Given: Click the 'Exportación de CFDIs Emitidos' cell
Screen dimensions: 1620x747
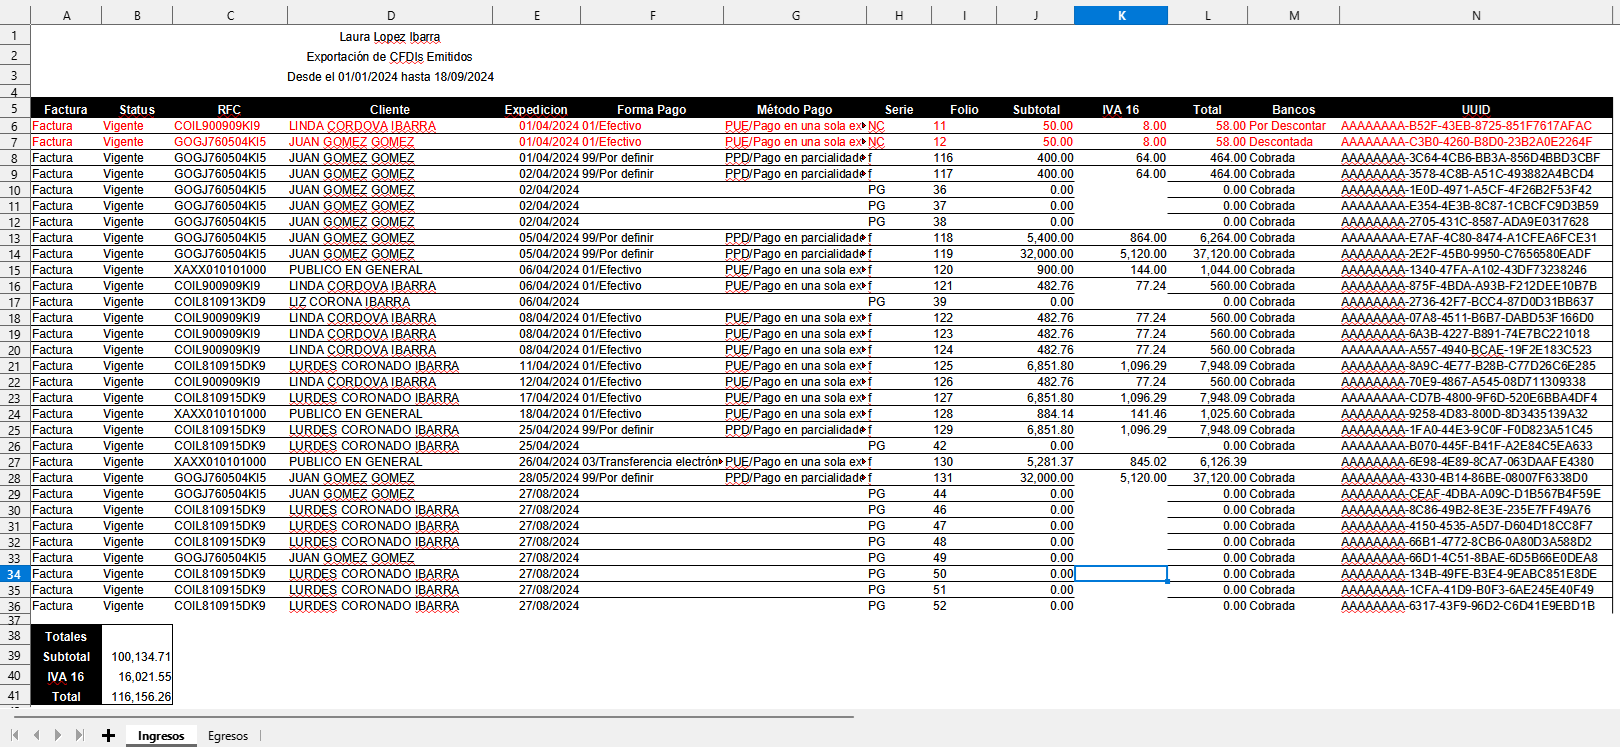Looking at the screenshot, I should [390, 57].
